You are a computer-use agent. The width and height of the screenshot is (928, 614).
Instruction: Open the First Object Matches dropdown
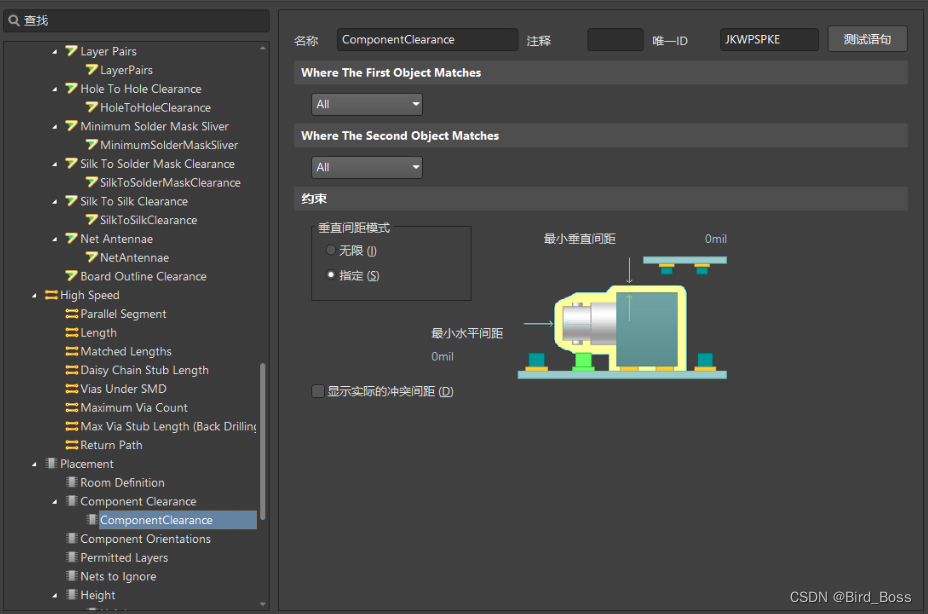pyautogui.click(x=367, y=104)
